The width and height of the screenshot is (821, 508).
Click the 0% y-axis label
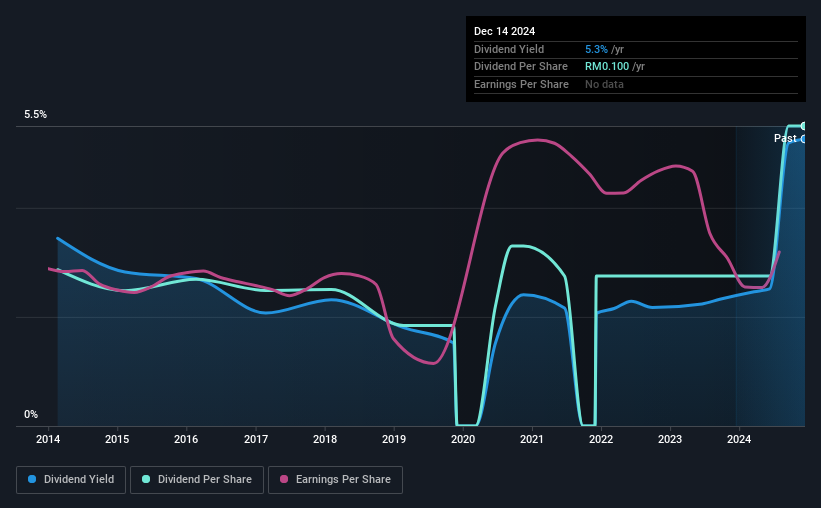[31, 414]
